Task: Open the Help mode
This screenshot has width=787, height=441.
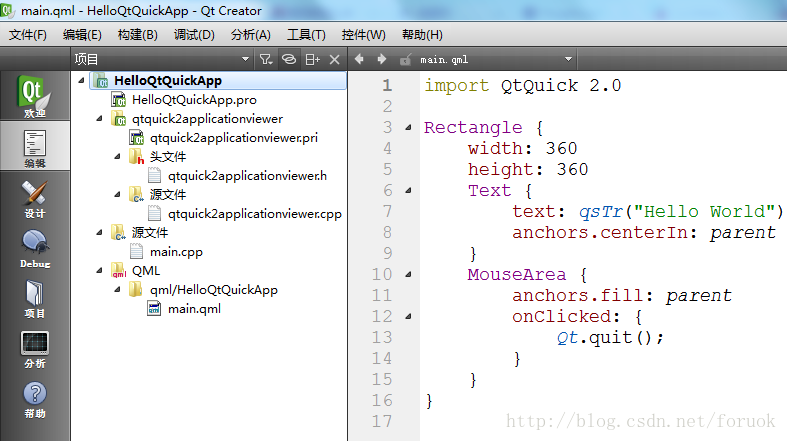Action: point(35,400)
